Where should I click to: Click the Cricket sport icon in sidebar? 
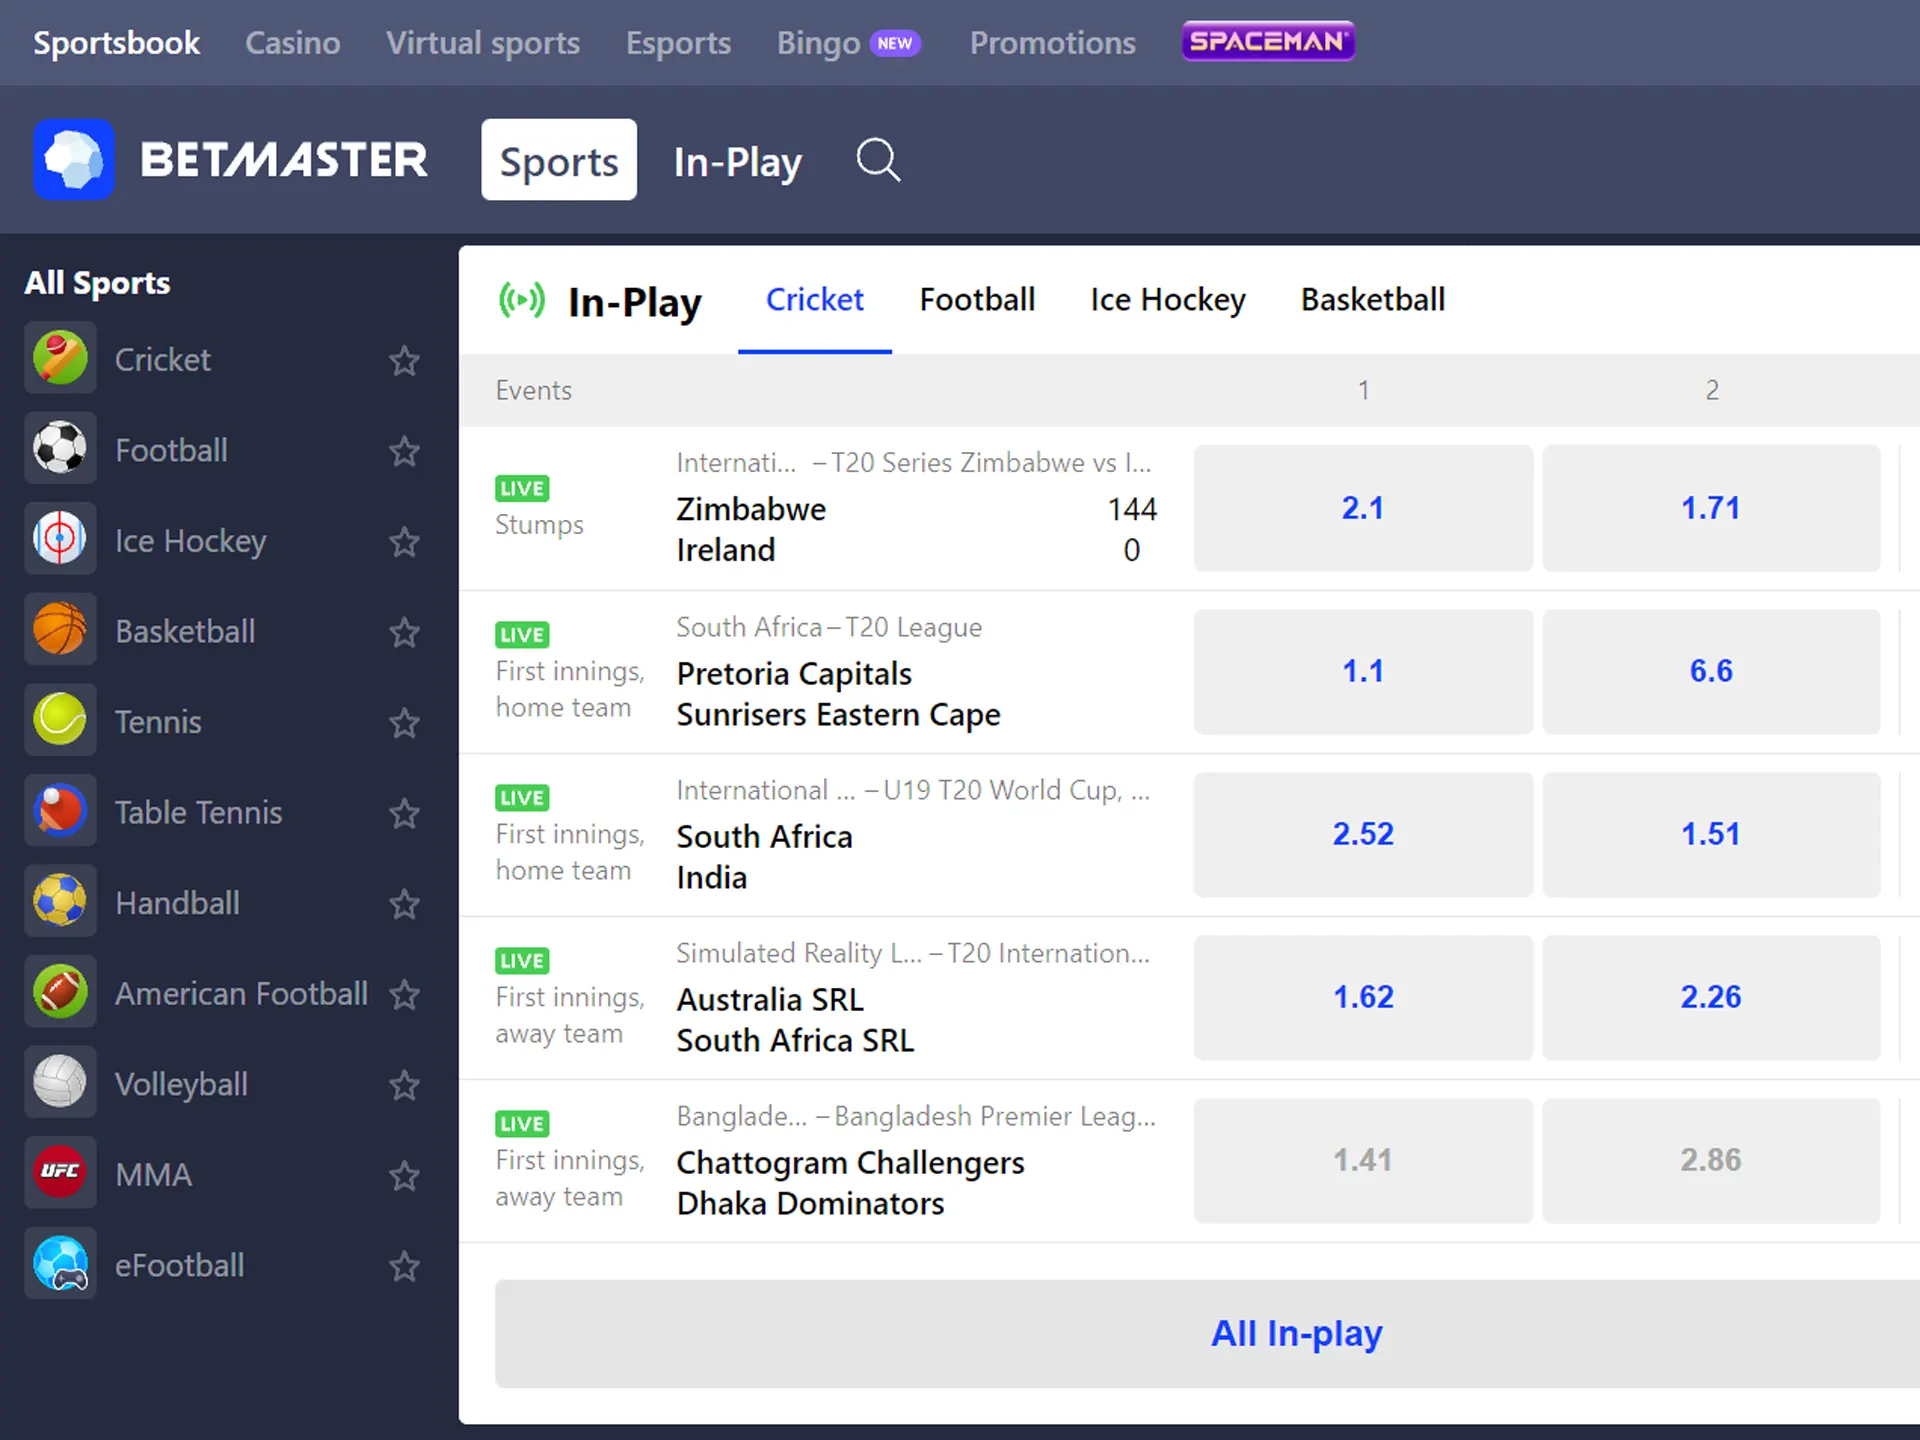click(60, 358)
